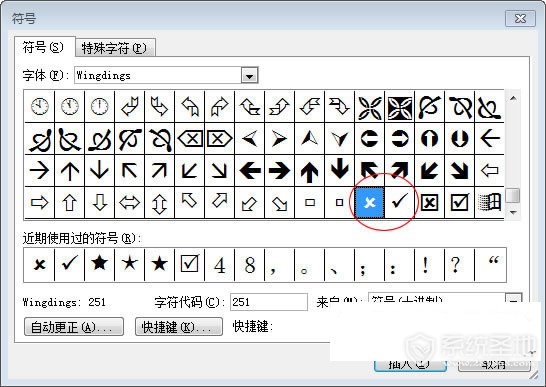
Task: Select the thin down-left arrow symbol
Action: [190, 171]
